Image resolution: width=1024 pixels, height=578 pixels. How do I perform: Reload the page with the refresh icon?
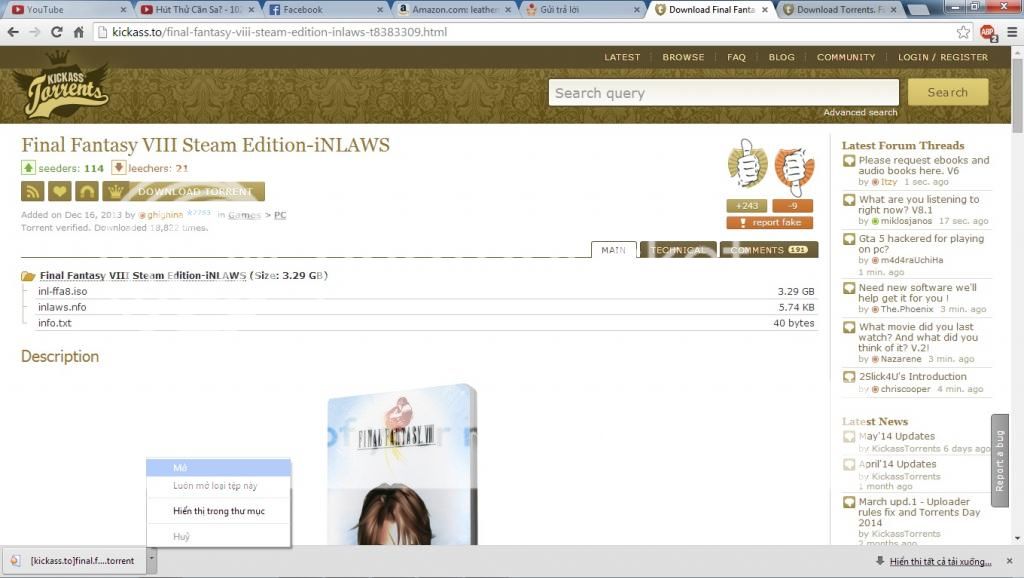(57, 31)
